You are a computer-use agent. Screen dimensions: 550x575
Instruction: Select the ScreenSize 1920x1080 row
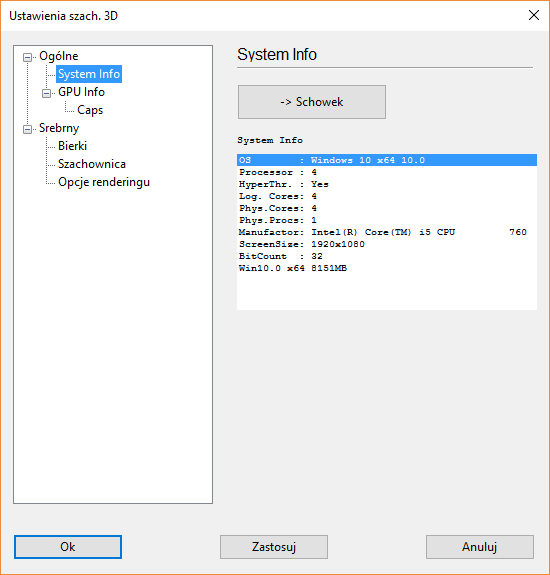click(x=387, y=244)
